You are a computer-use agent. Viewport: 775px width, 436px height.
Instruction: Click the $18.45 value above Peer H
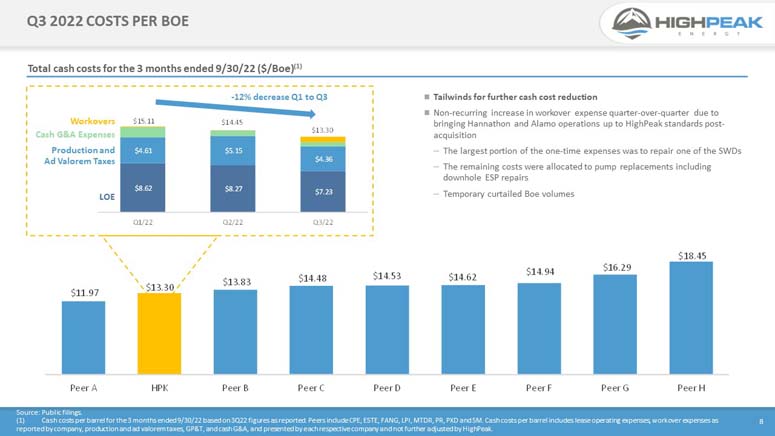click(x=692, y=256)
